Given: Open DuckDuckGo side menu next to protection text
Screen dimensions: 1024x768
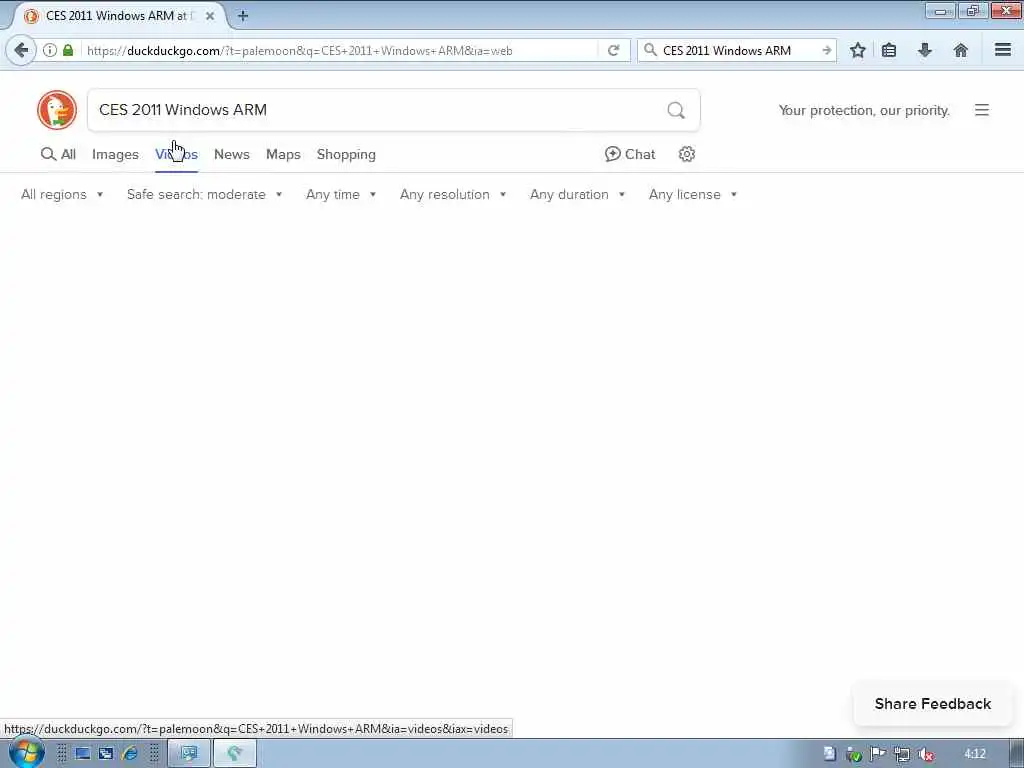Looking at the screenshot, I should click(x=982, y=110).
